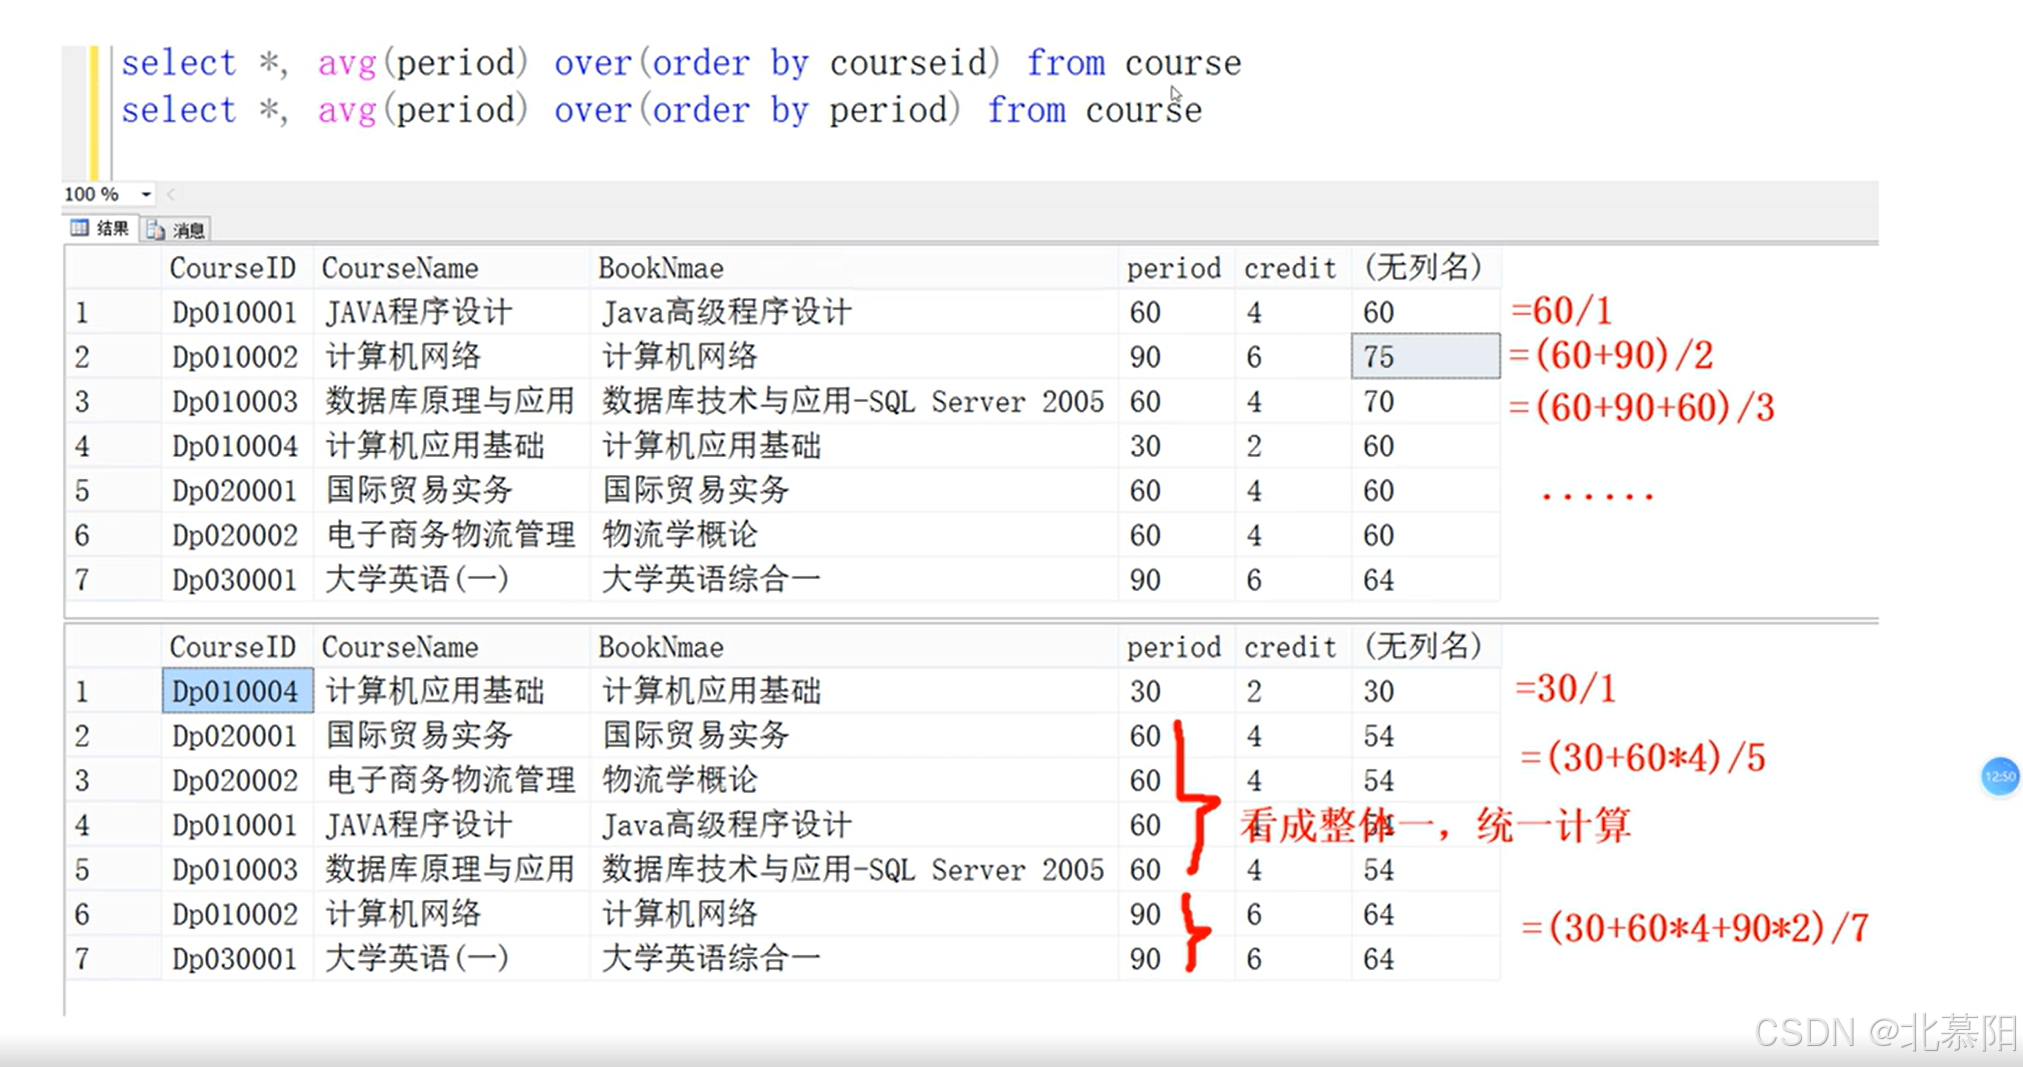Select the 54 cell in the Dp020002 row
2023x1067 pixels.
[1426, 780]
